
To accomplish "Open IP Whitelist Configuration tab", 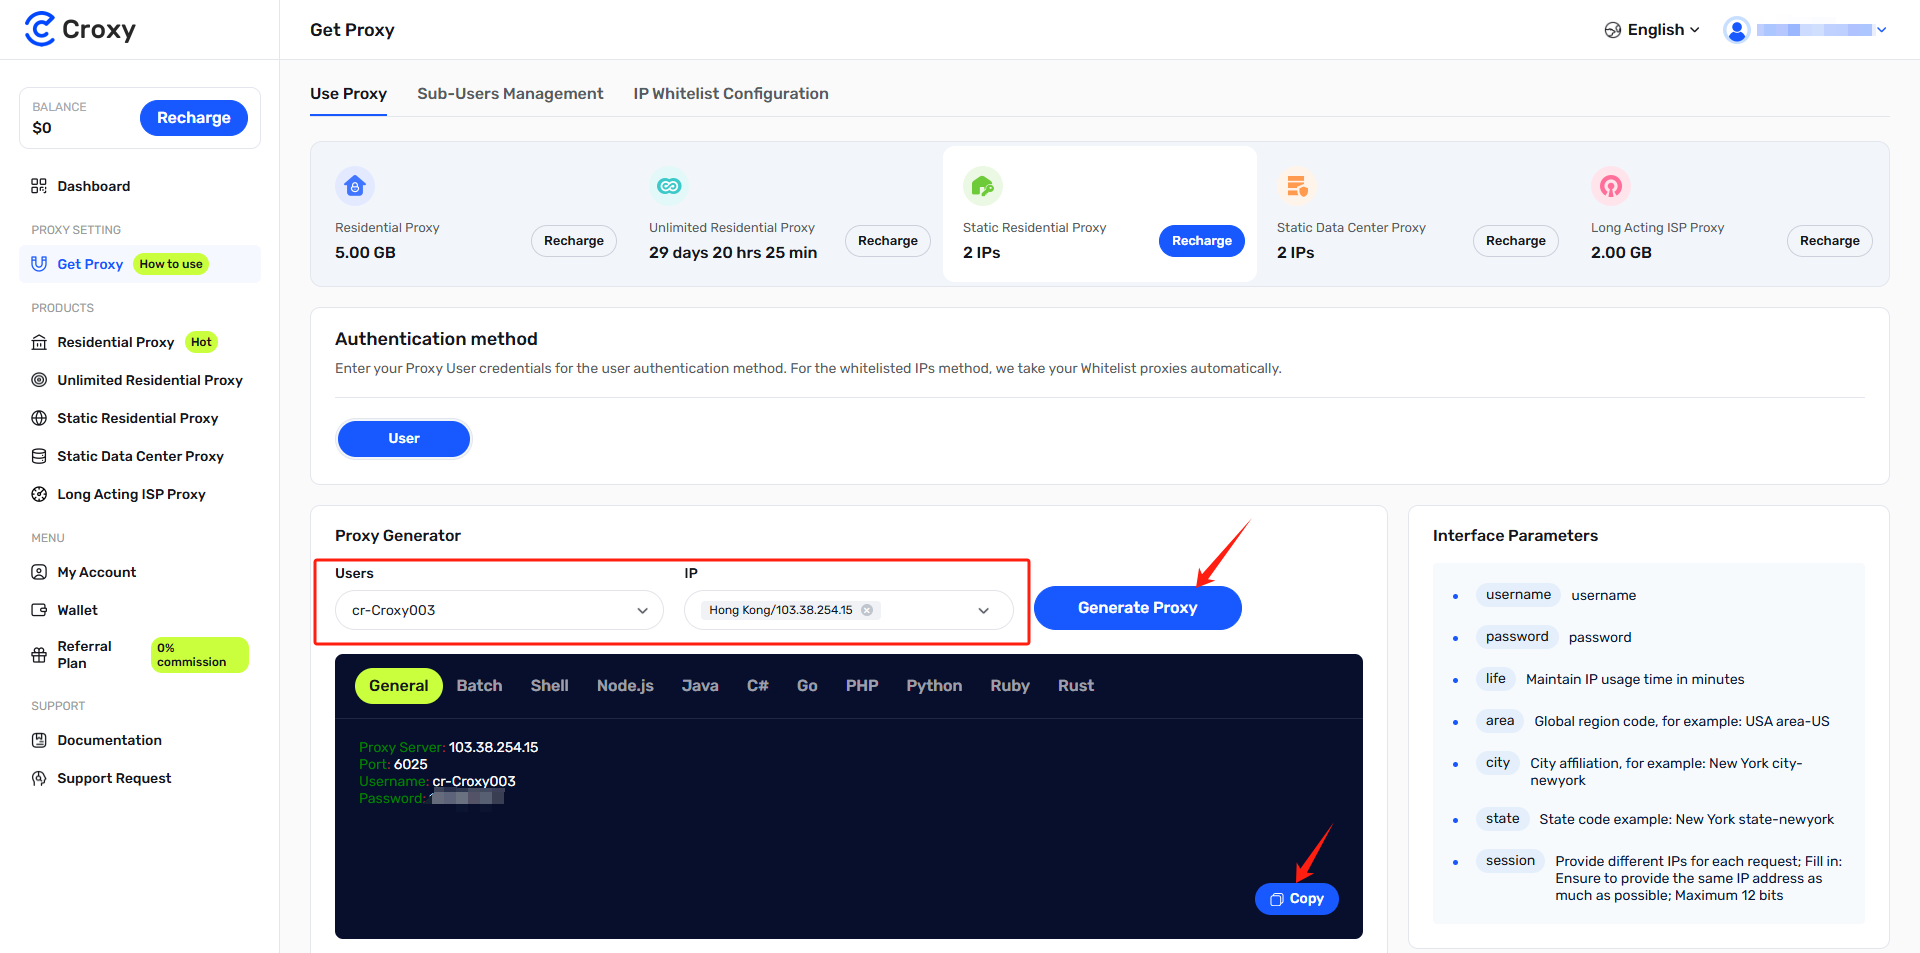I will [x=731, y=94].
